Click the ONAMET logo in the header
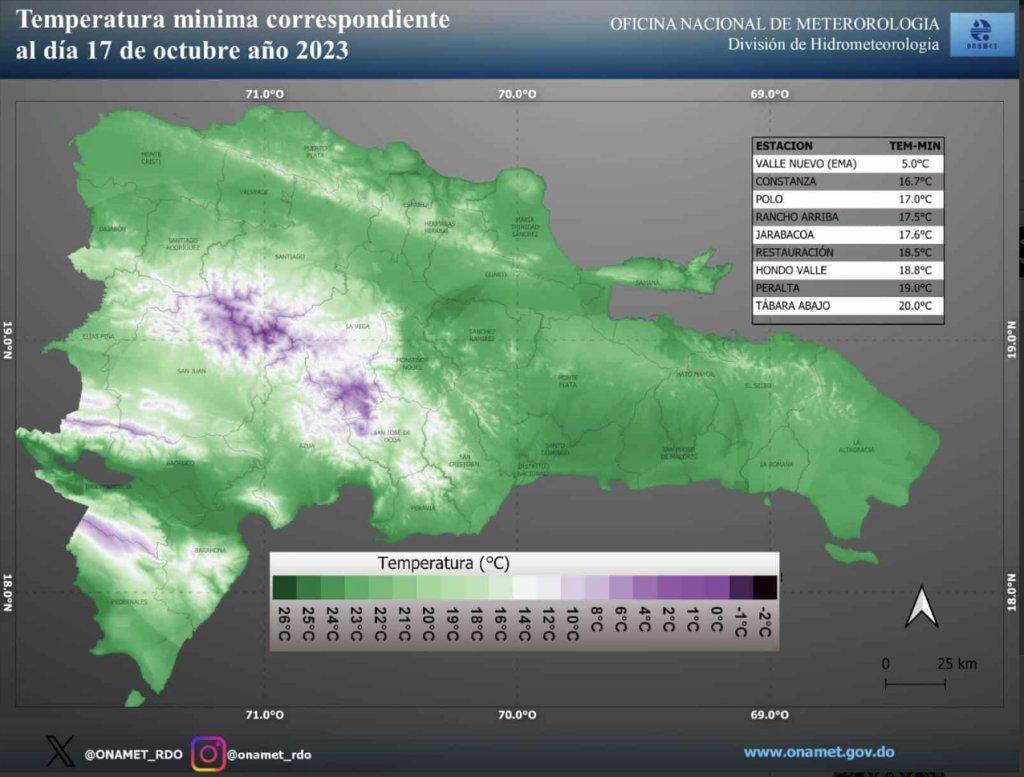Image resolution: width=1024 pixels, height=777 pixels. tap(981, 35)
